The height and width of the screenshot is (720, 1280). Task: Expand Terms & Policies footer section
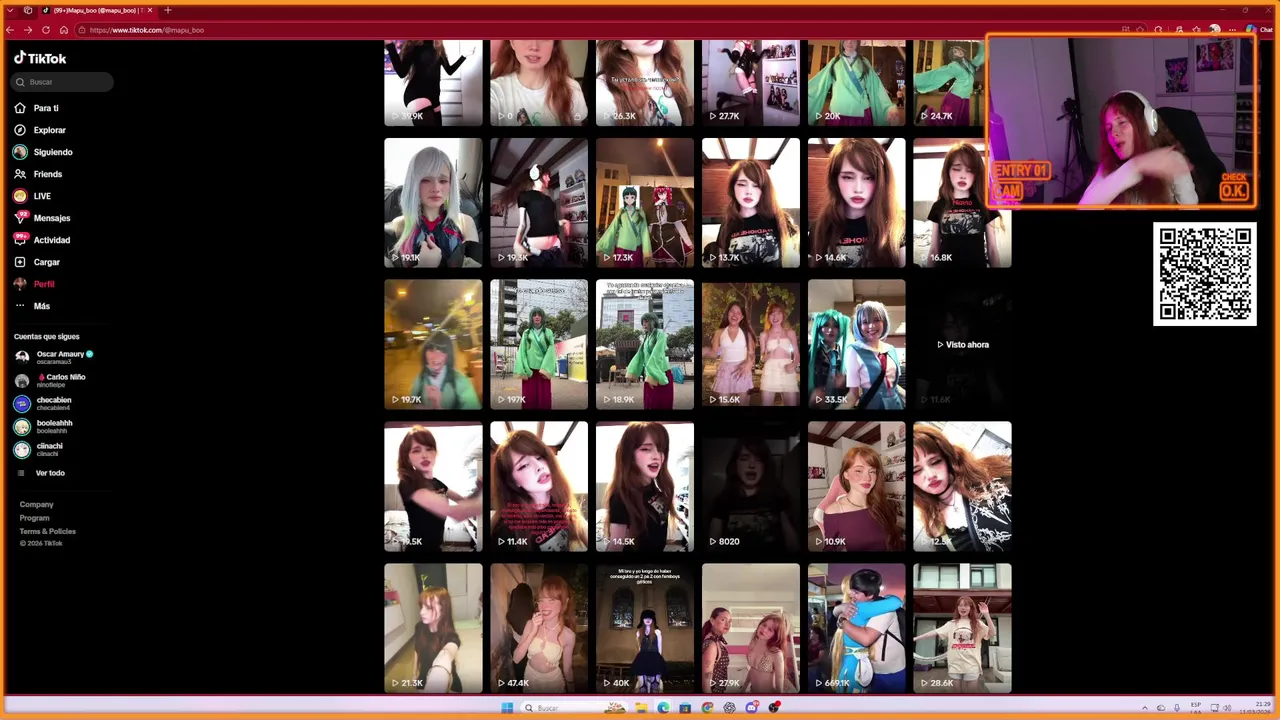click(x=47, y=531)
